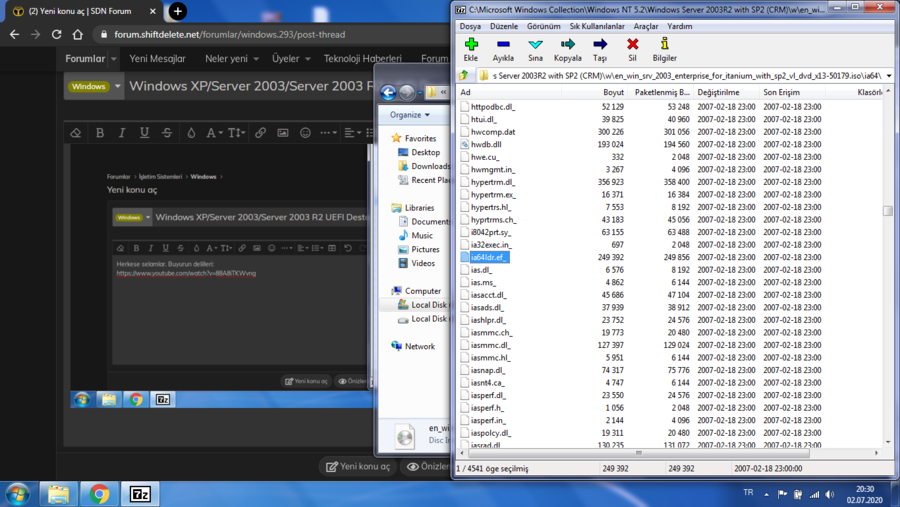Open text alignment dropdown in editor
Viewport: 900px width, 507px height.
coord(352,133)
